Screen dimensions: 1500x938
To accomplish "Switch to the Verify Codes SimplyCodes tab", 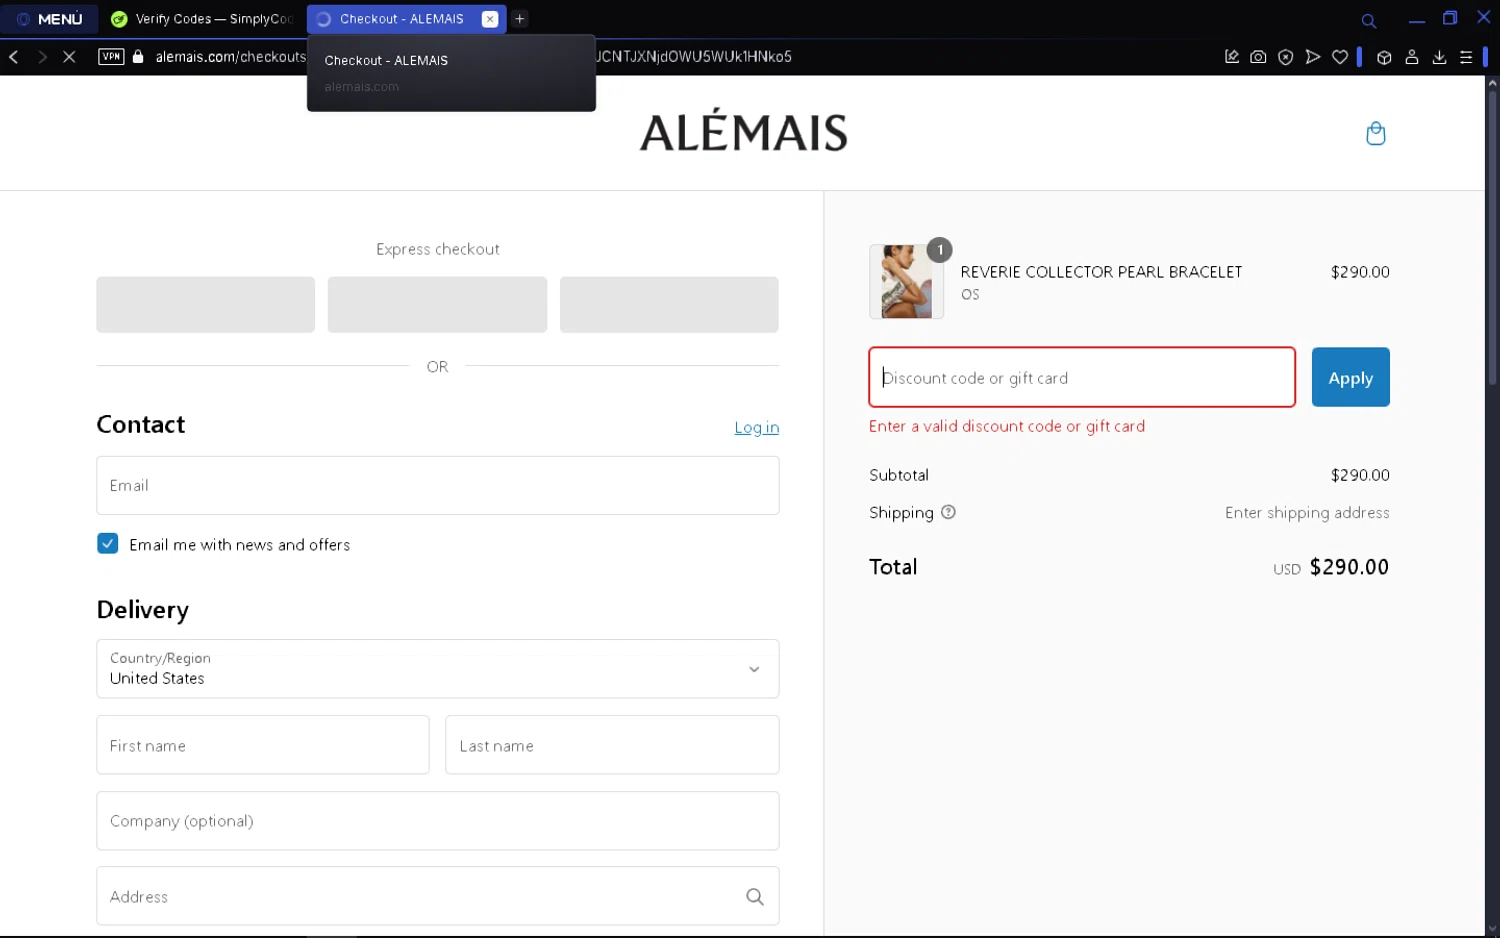I will coord(203,19).
